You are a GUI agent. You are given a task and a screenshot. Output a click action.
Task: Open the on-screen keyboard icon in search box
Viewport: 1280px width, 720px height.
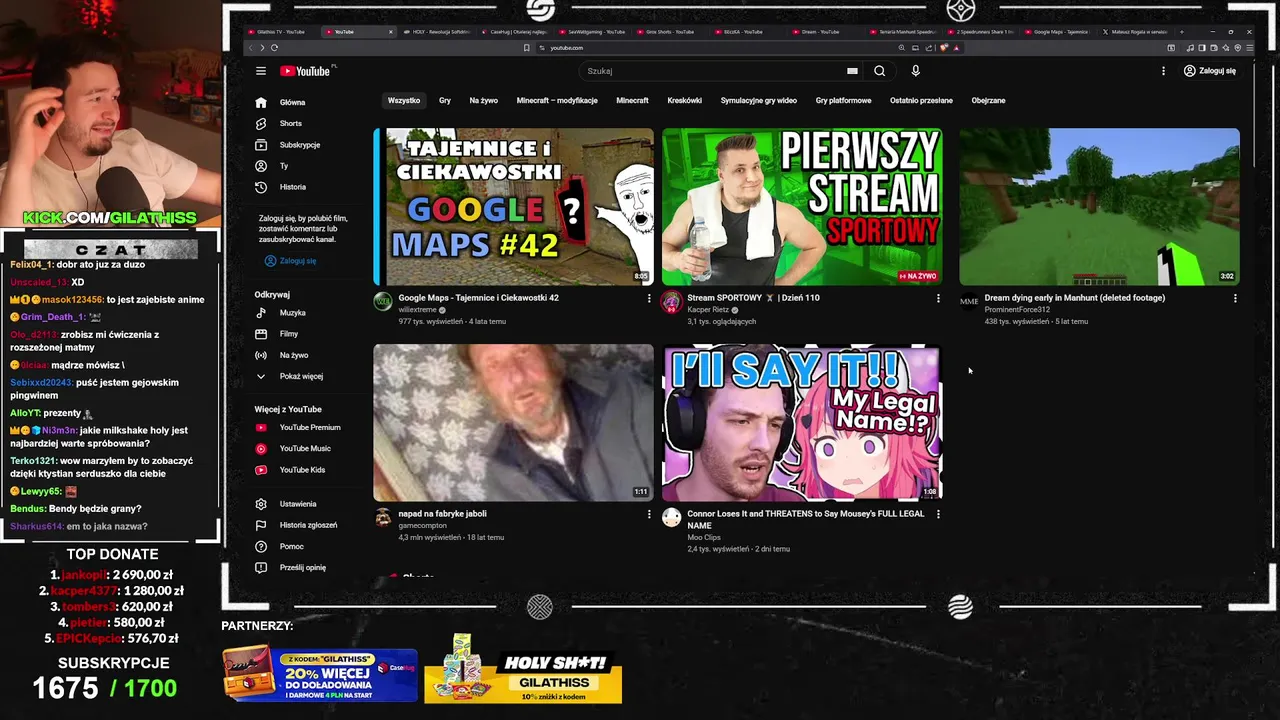pyautogui.click(x=852, y=71)
